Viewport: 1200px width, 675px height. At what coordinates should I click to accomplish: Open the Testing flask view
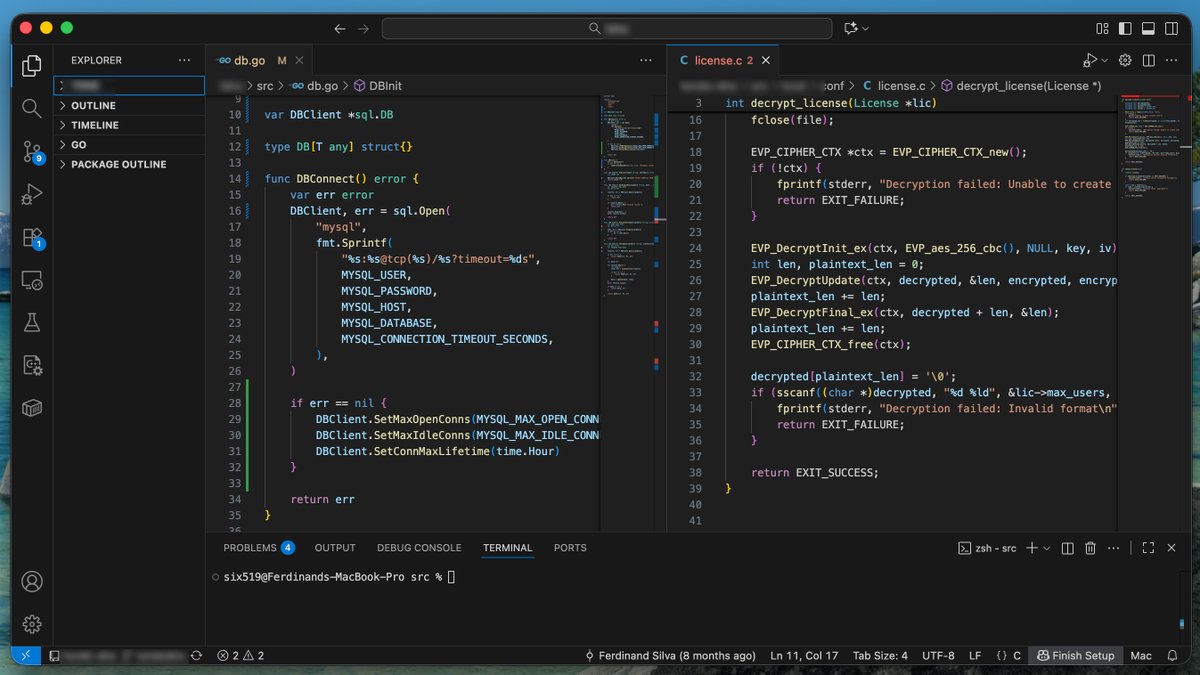(x=32, y=322)
